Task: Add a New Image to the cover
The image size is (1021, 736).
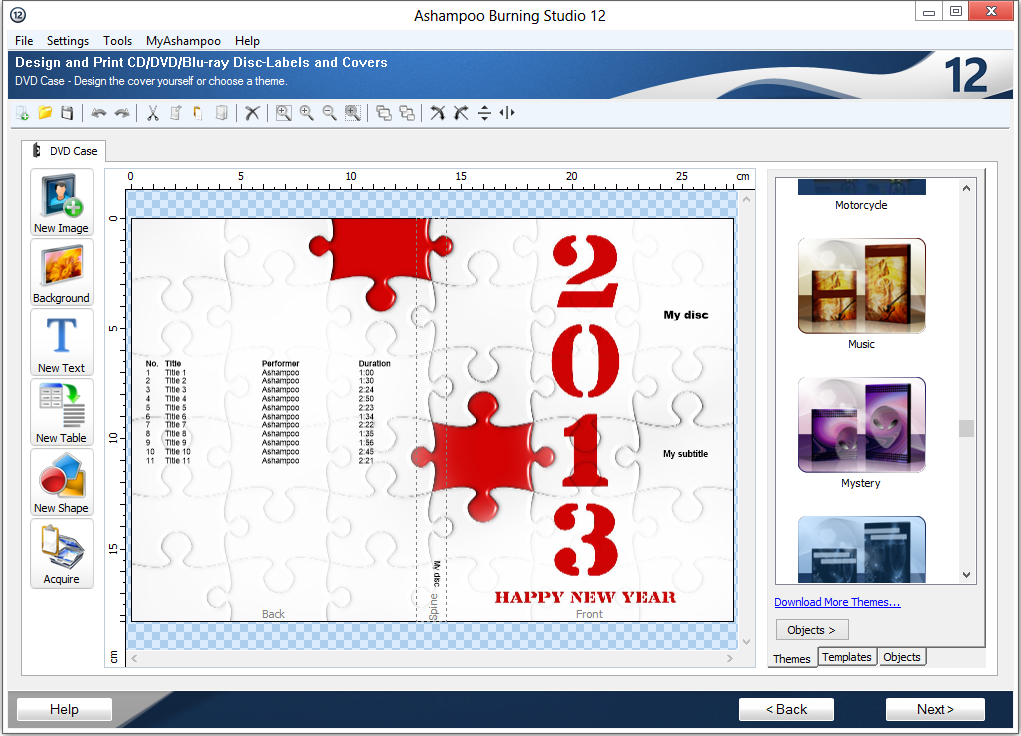Action: [x=62, y=202]
